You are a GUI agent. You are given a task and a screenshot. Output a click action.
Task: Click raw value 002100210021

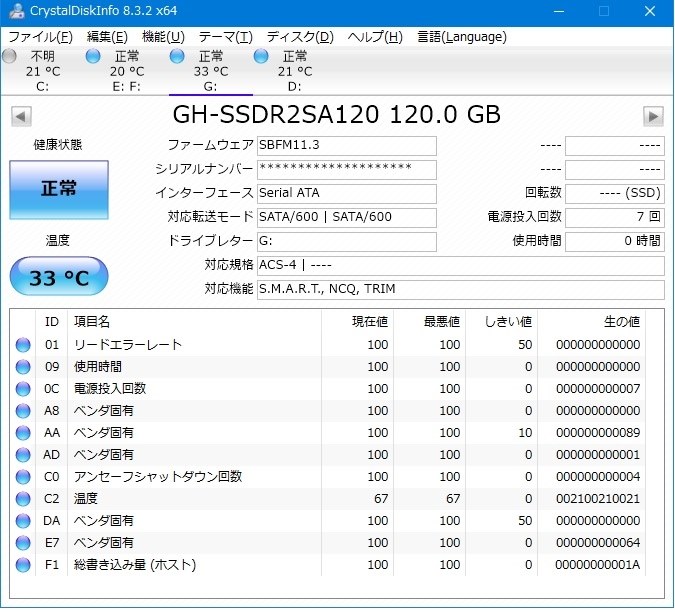coord(598,499)
